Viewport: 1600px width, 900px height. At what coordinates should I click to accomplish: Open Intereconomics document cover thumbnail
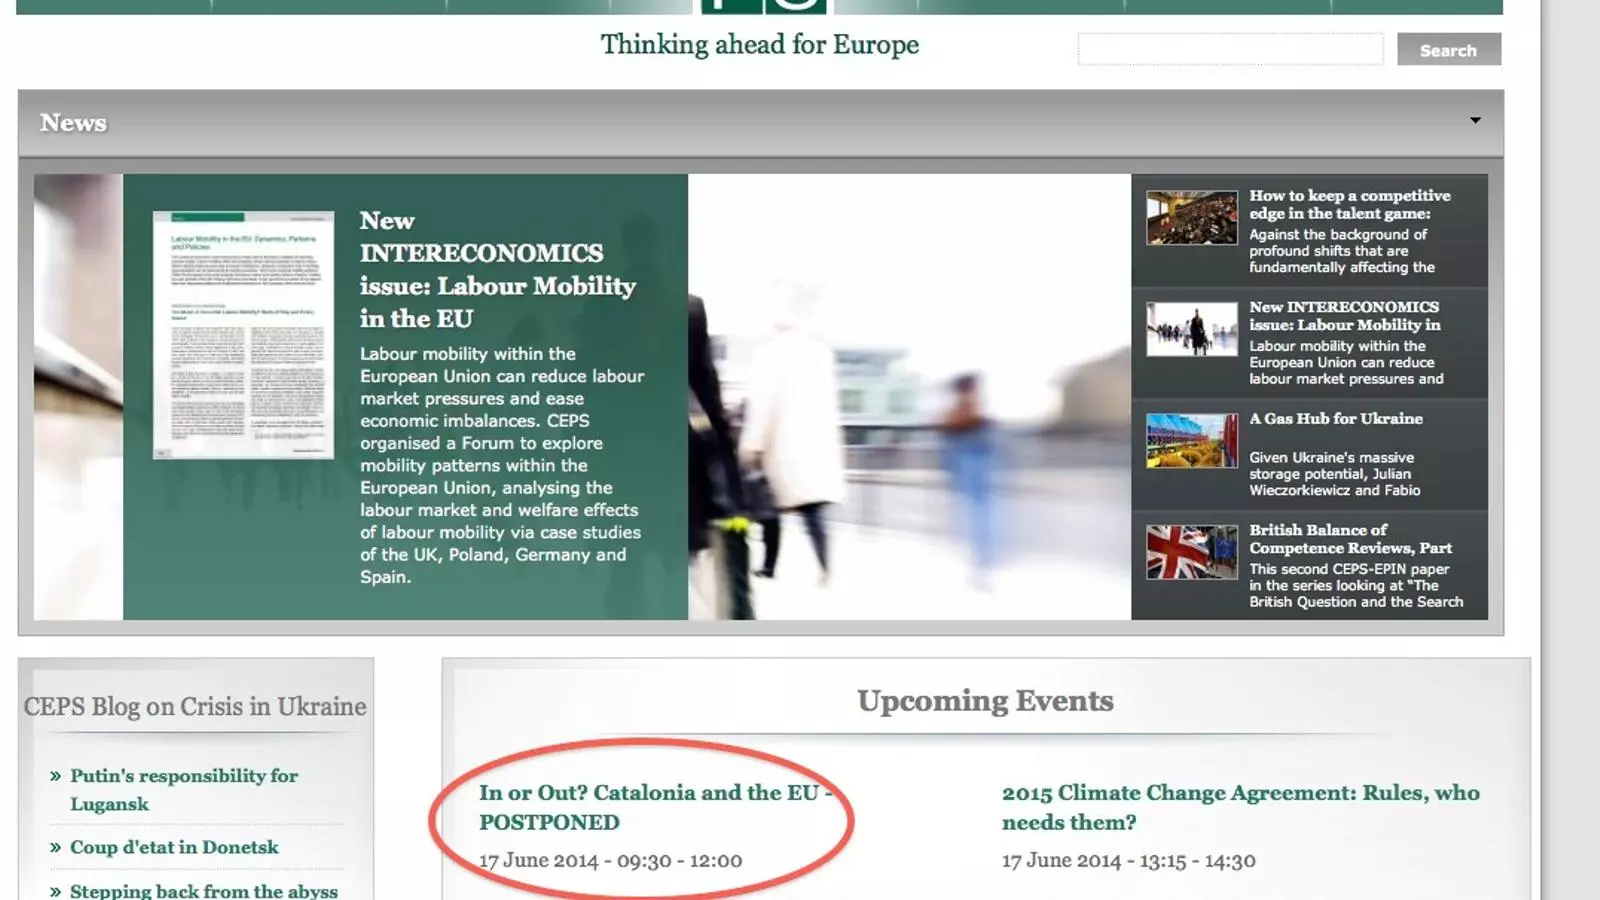(243, 334)
